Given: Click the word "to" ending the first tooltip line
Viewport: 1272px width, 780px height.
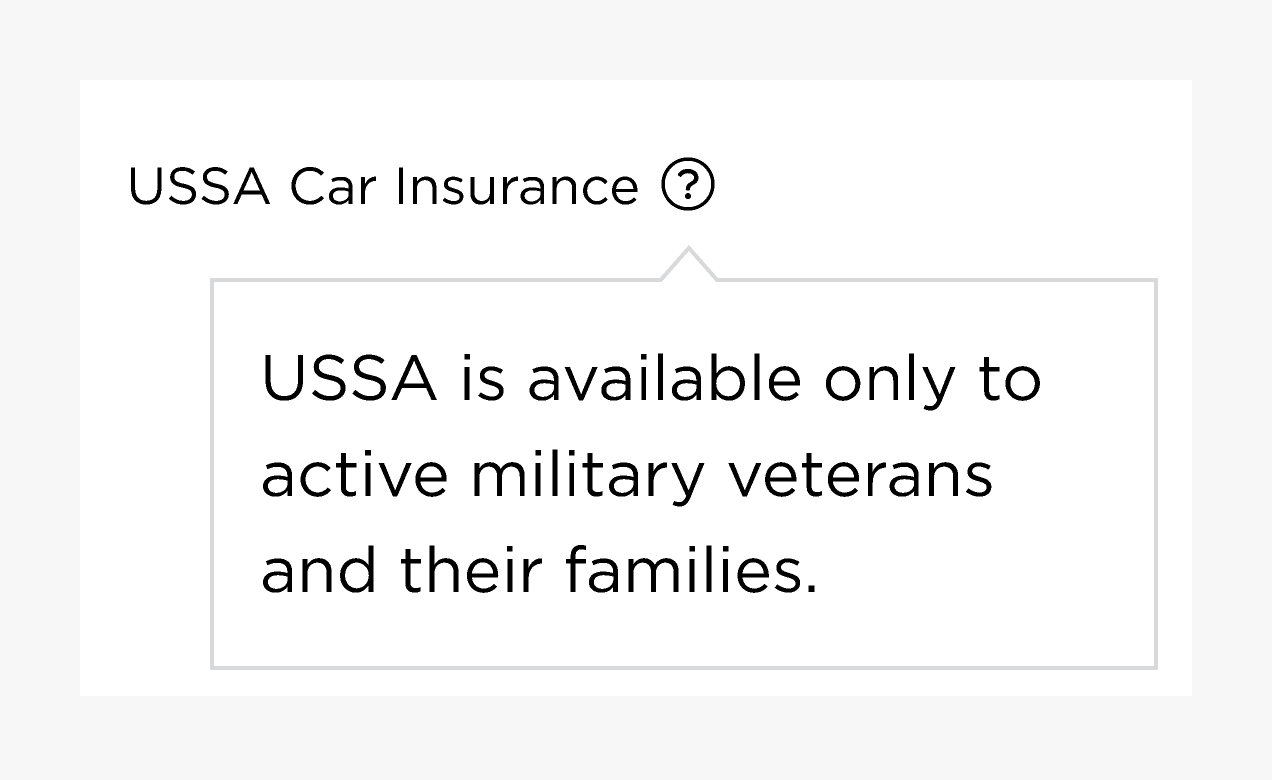Looking at the screenshot, I should point(1008,380).
